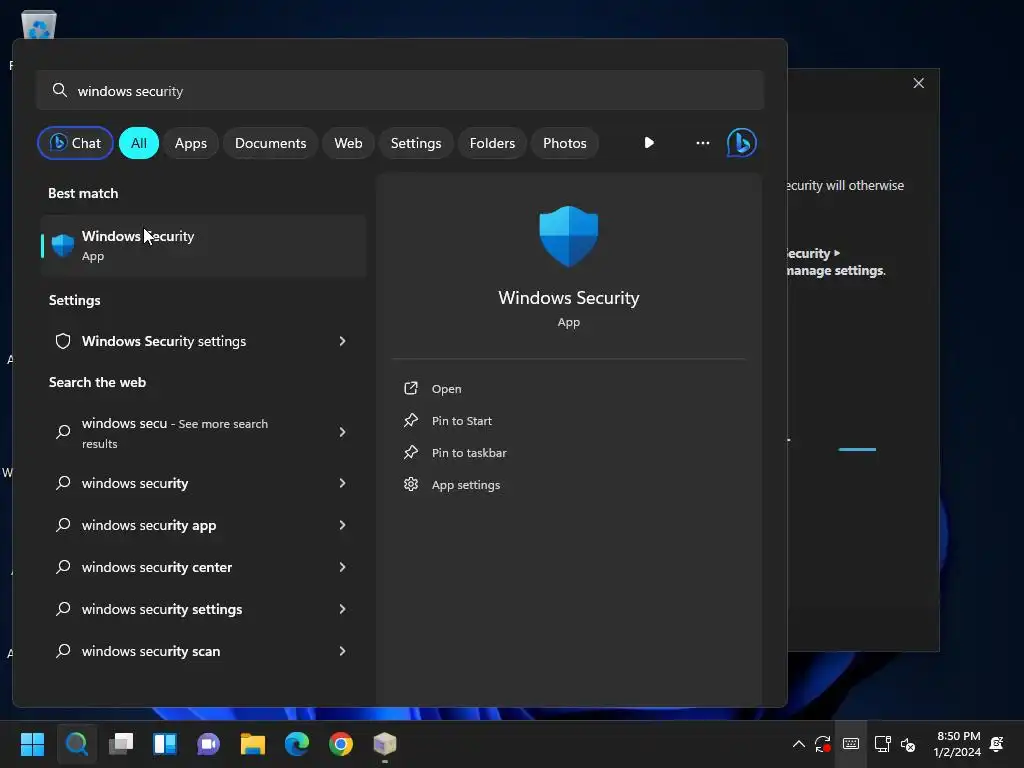Open Windows Security best match result

[x=203, y=246]
